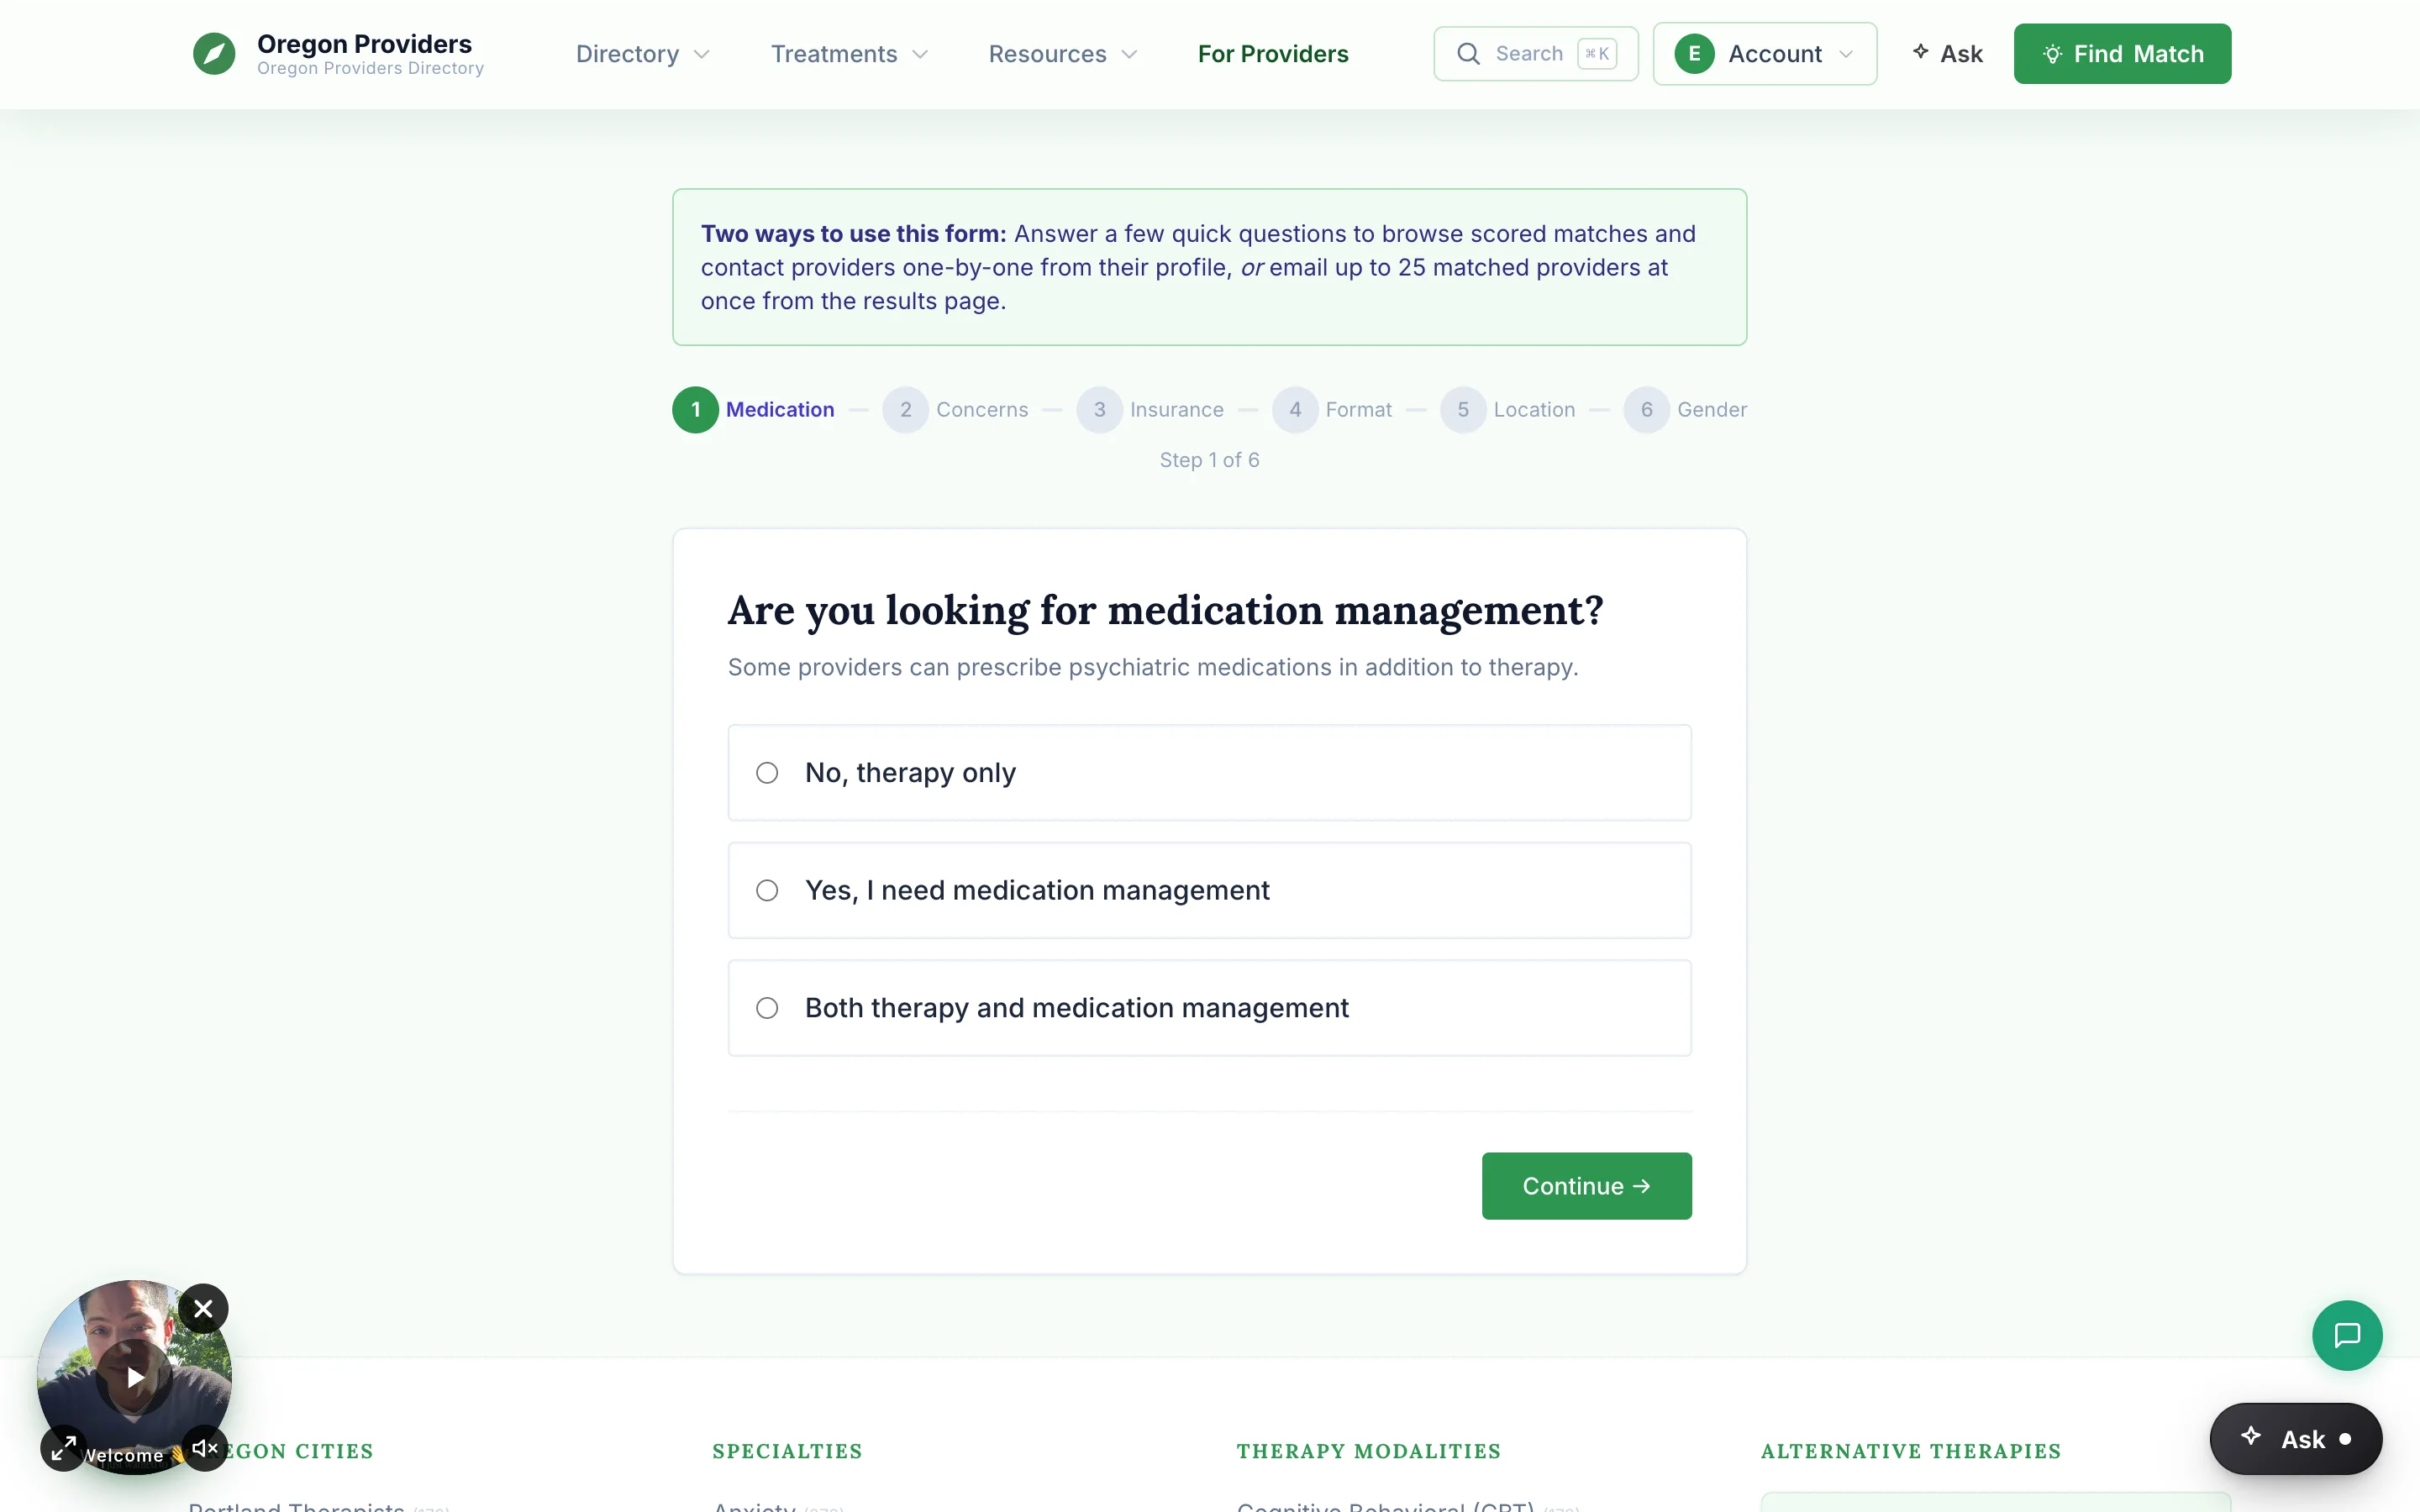Click the Continue button
The width and height of the screenshot is (2420, 1512).
pos(1586,1186)
